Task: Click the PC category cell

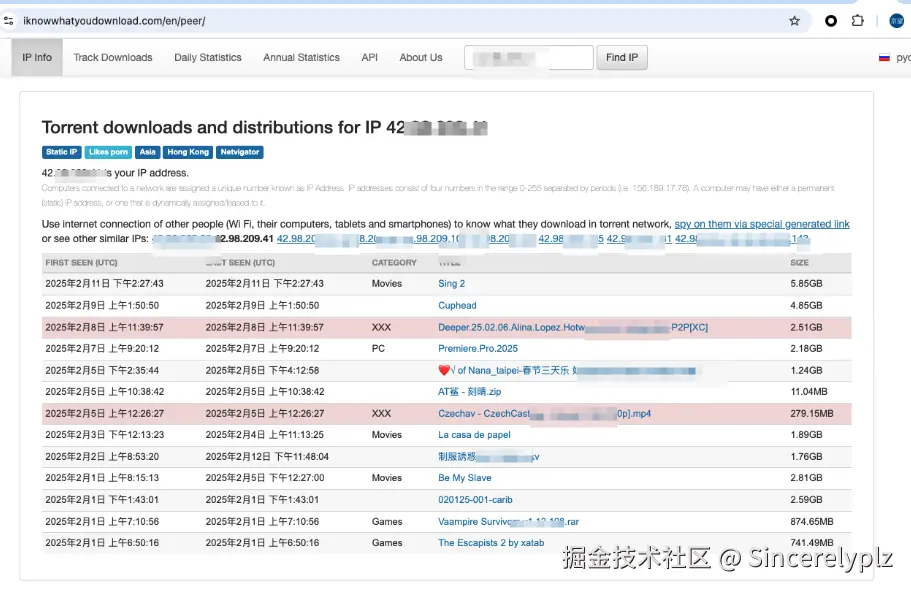Action: pyautogui.click(x=378, y=349)
